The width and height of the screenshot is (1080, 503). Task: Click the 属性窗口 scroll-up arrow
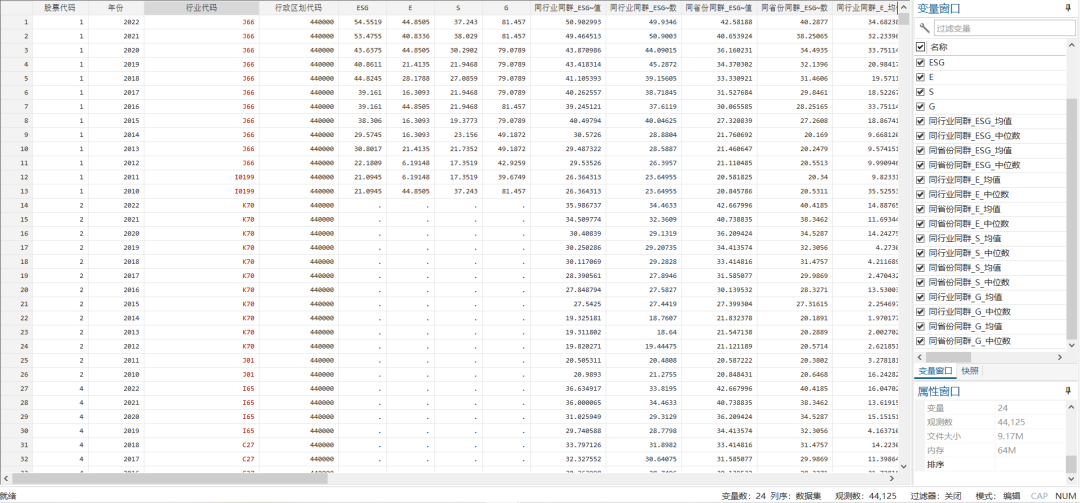click(1071, 407)
